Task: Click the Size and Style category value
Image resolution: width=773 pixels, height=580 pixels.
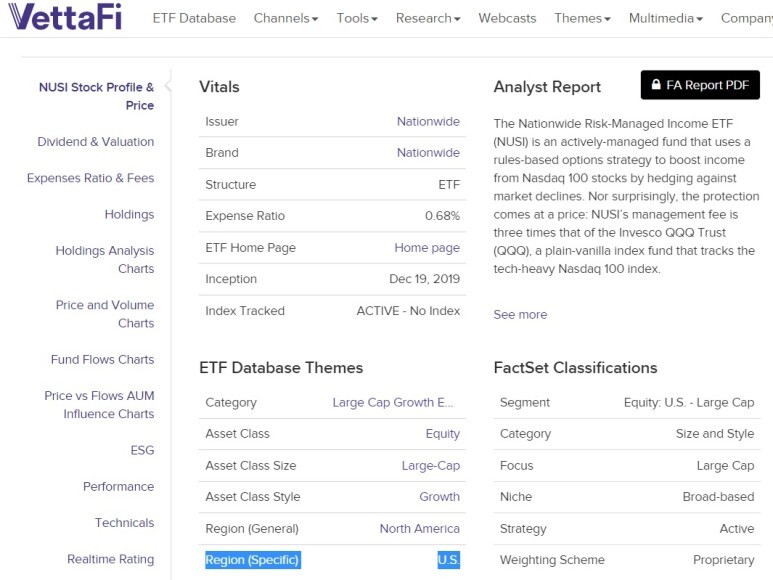Action: pyautogui.click(x=715, y=434)
